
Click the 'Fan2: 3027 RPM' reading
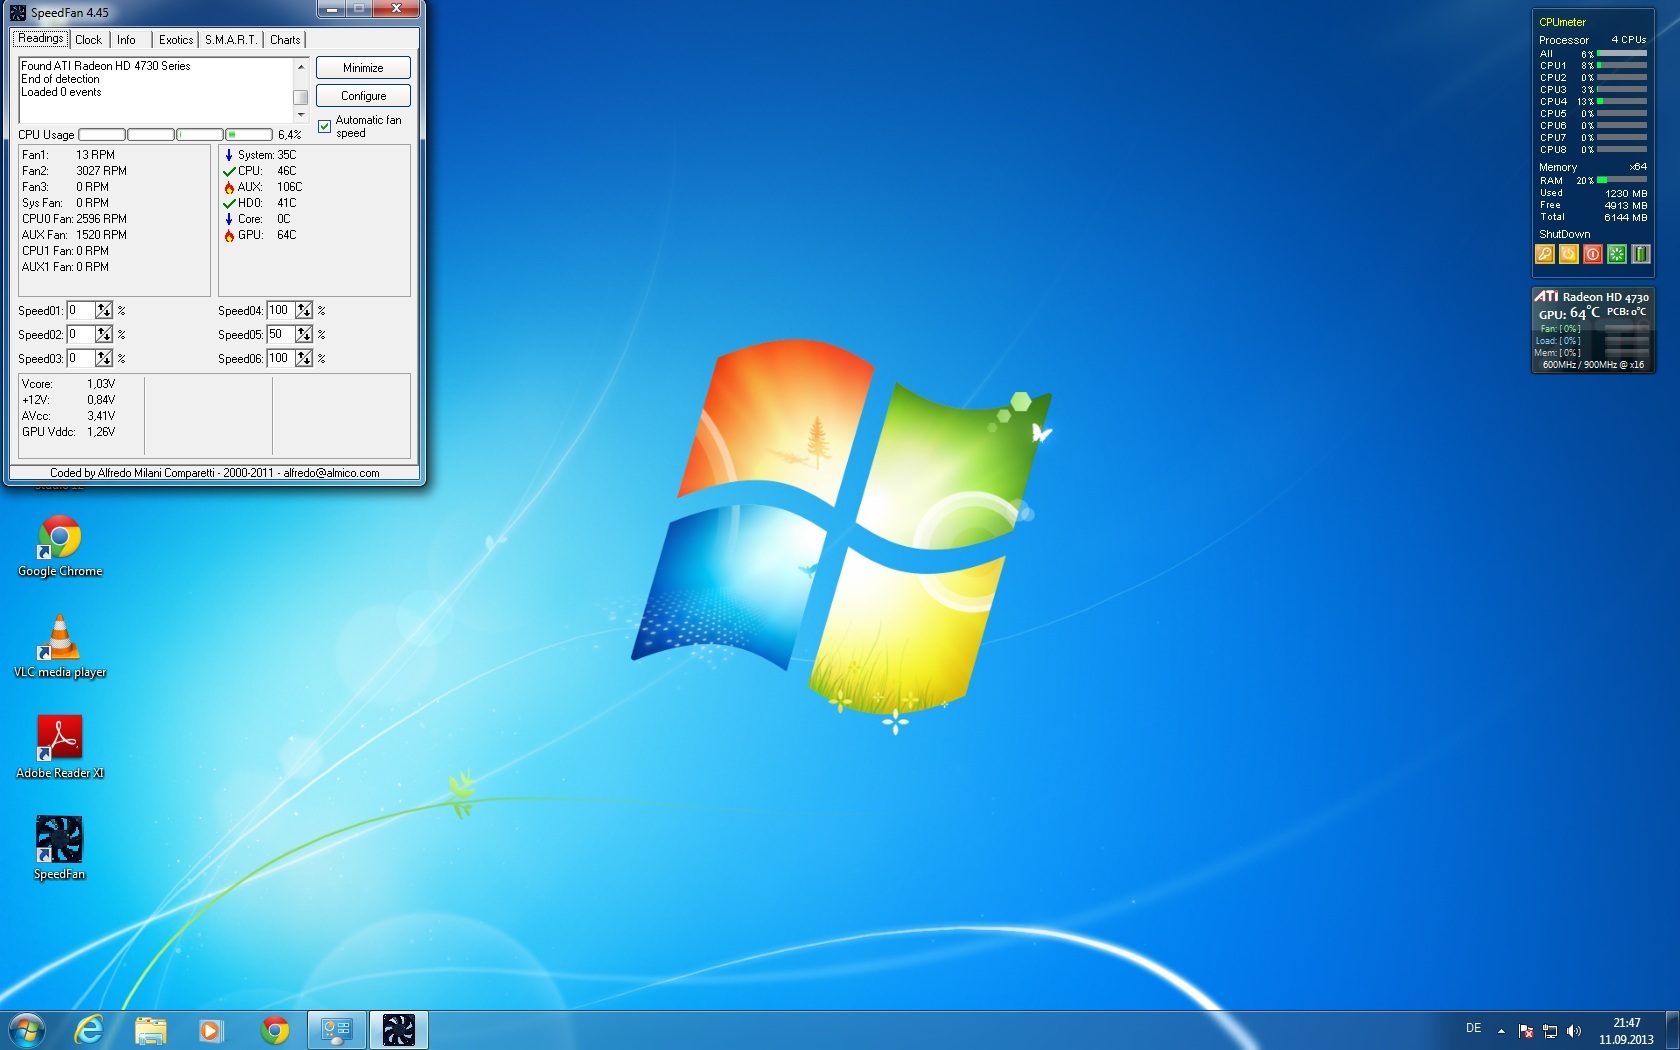tap(74, 171)
